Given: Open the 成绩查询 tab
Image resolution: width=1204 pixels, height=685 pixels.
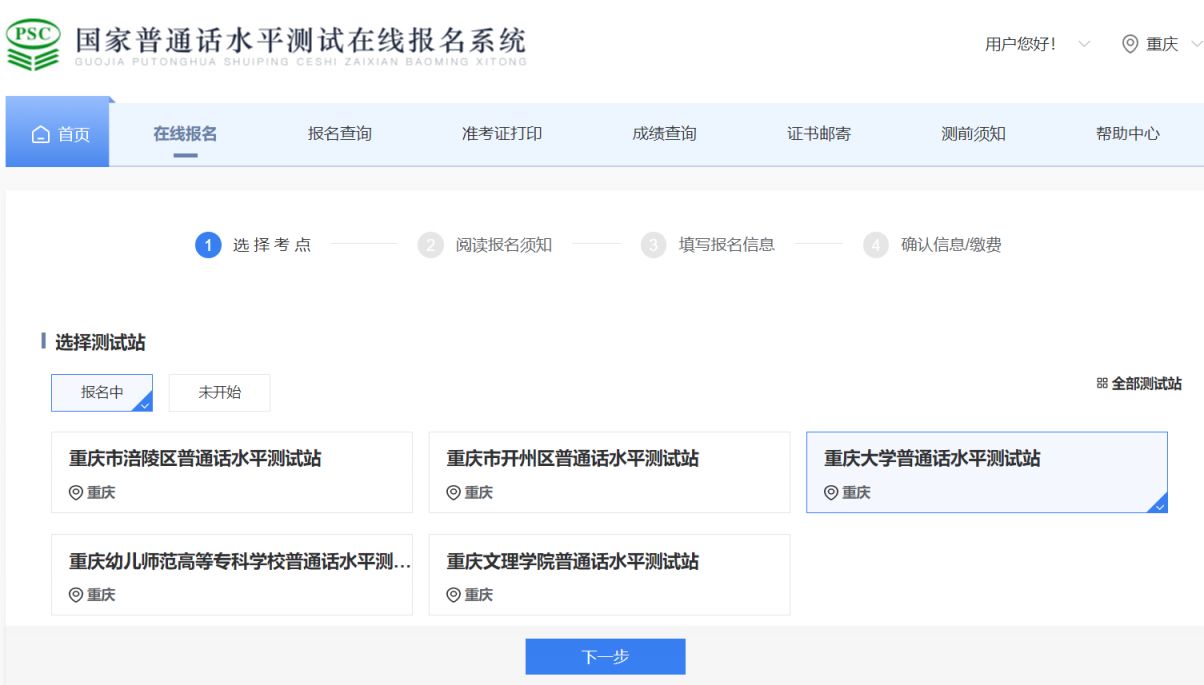Looking at the screenshot, I should [x=664, y=134].
